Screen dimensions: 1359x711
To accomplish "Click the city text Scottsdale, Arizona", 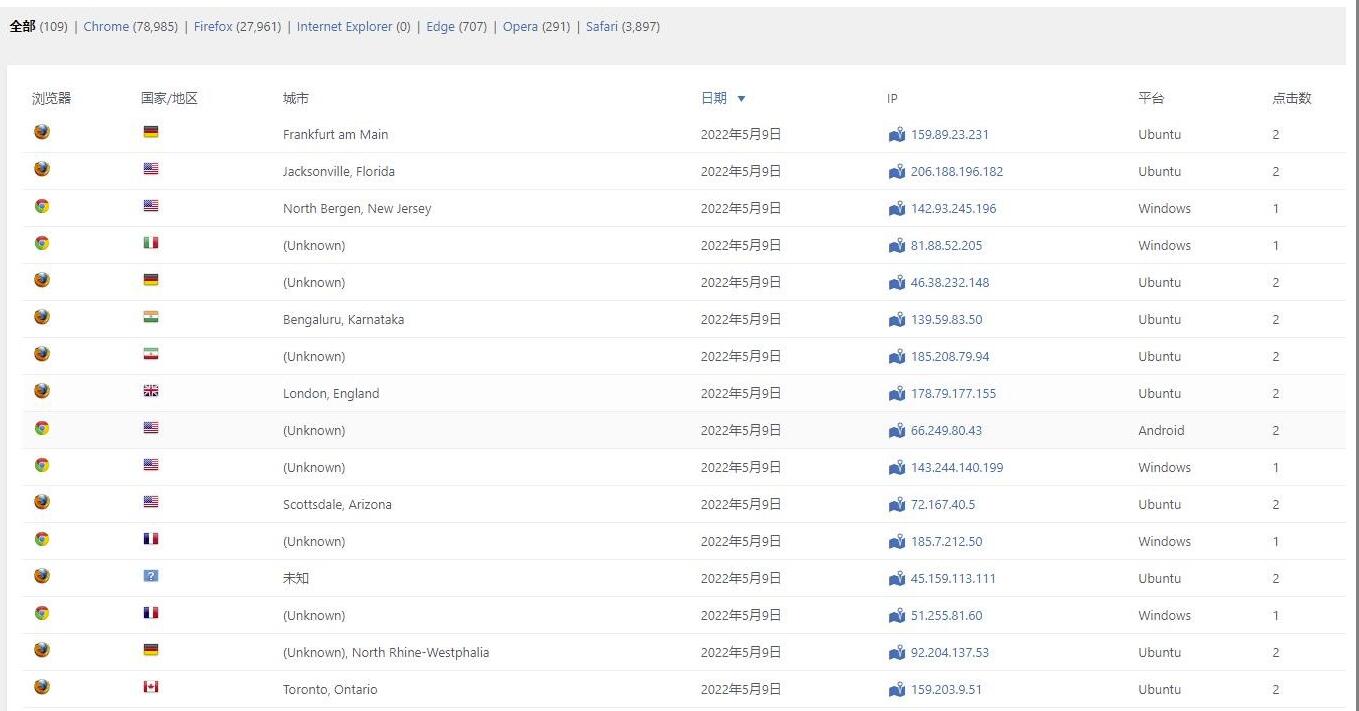I will pyautogui.click(x=337, y=505).
